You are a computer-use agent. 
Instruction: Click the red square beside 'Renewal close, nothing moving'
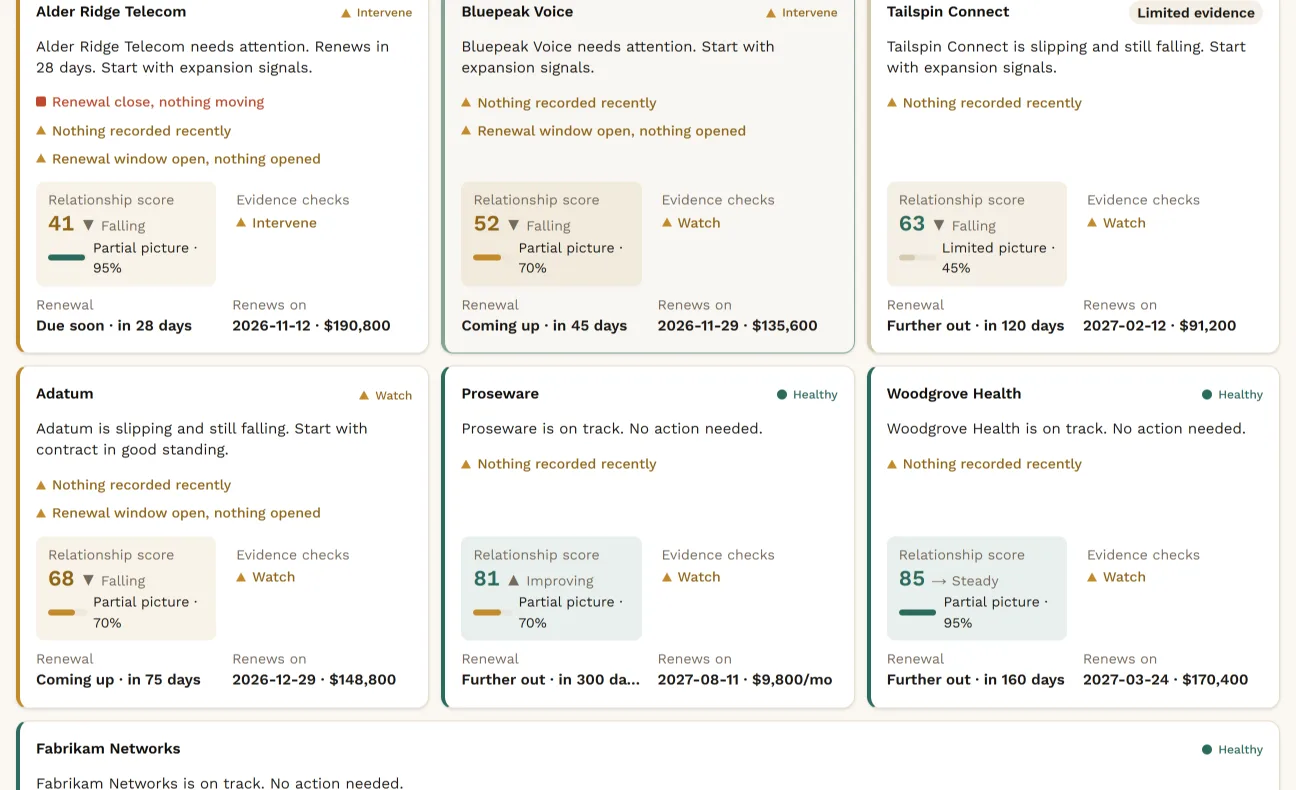(41, 102)
